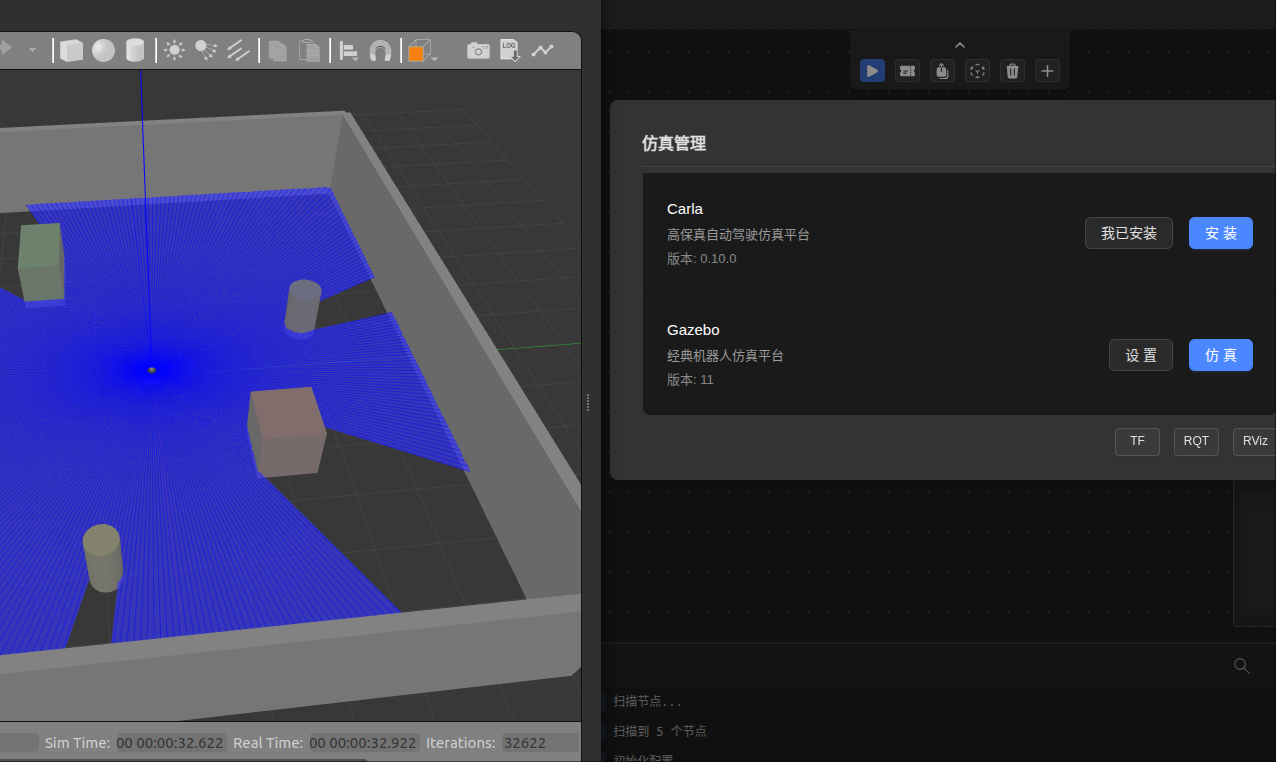This screenshot has height=762, width=1276.
Task: Collapse the toolbar with up chevron
Action: (960, 45)
